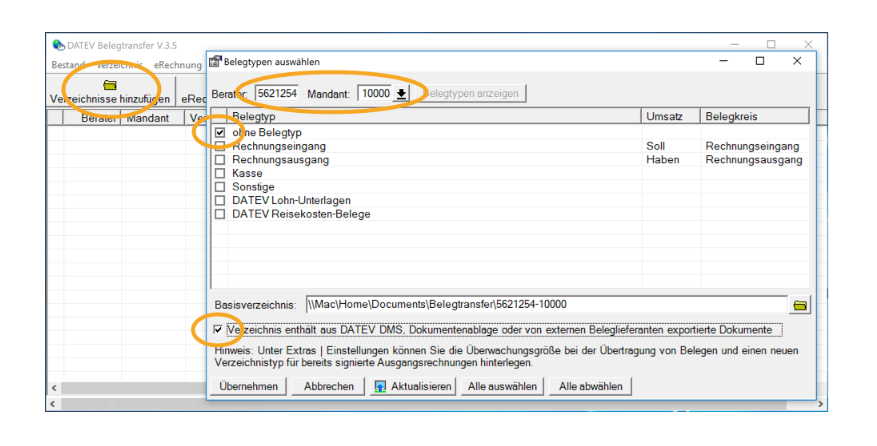Check the Rechnungsausgang checkbox
The width and height of the screenshot is (877, 446).
220,159
